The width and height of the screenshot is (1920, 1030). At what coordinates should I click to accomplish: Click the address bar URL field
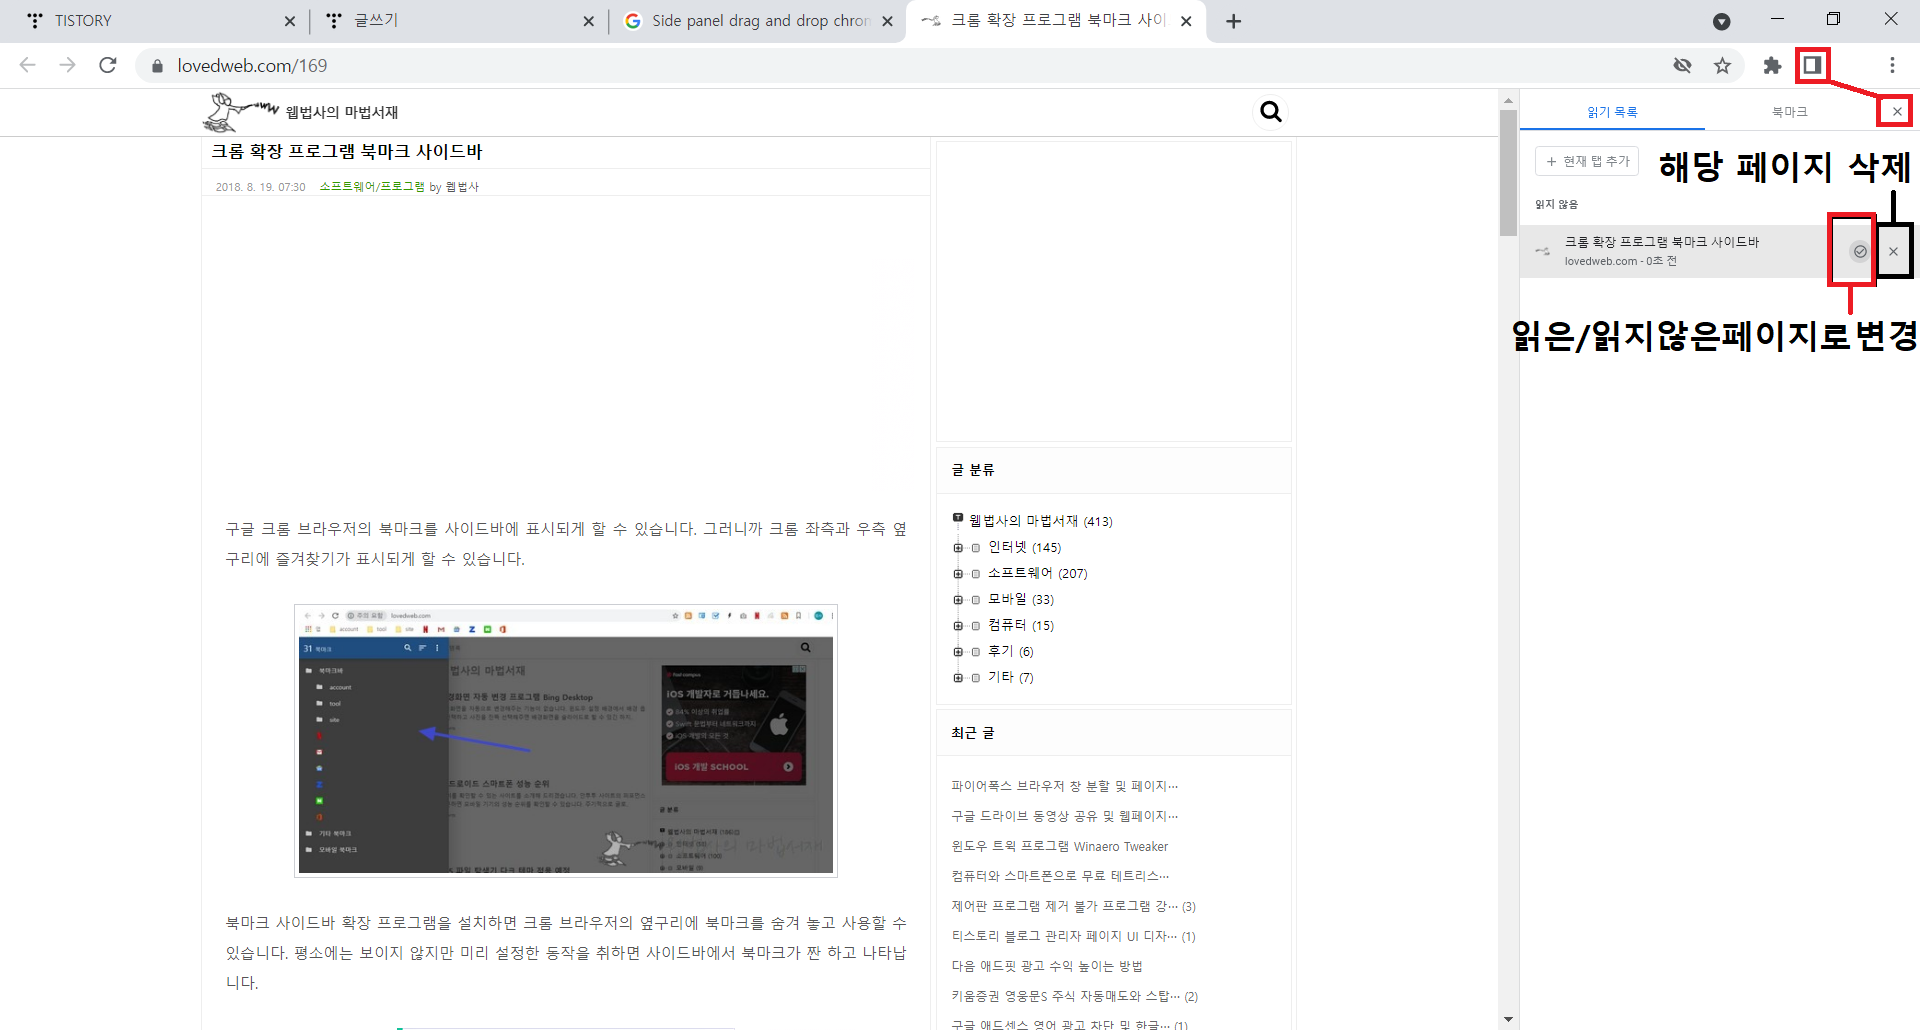pos(900,65)
